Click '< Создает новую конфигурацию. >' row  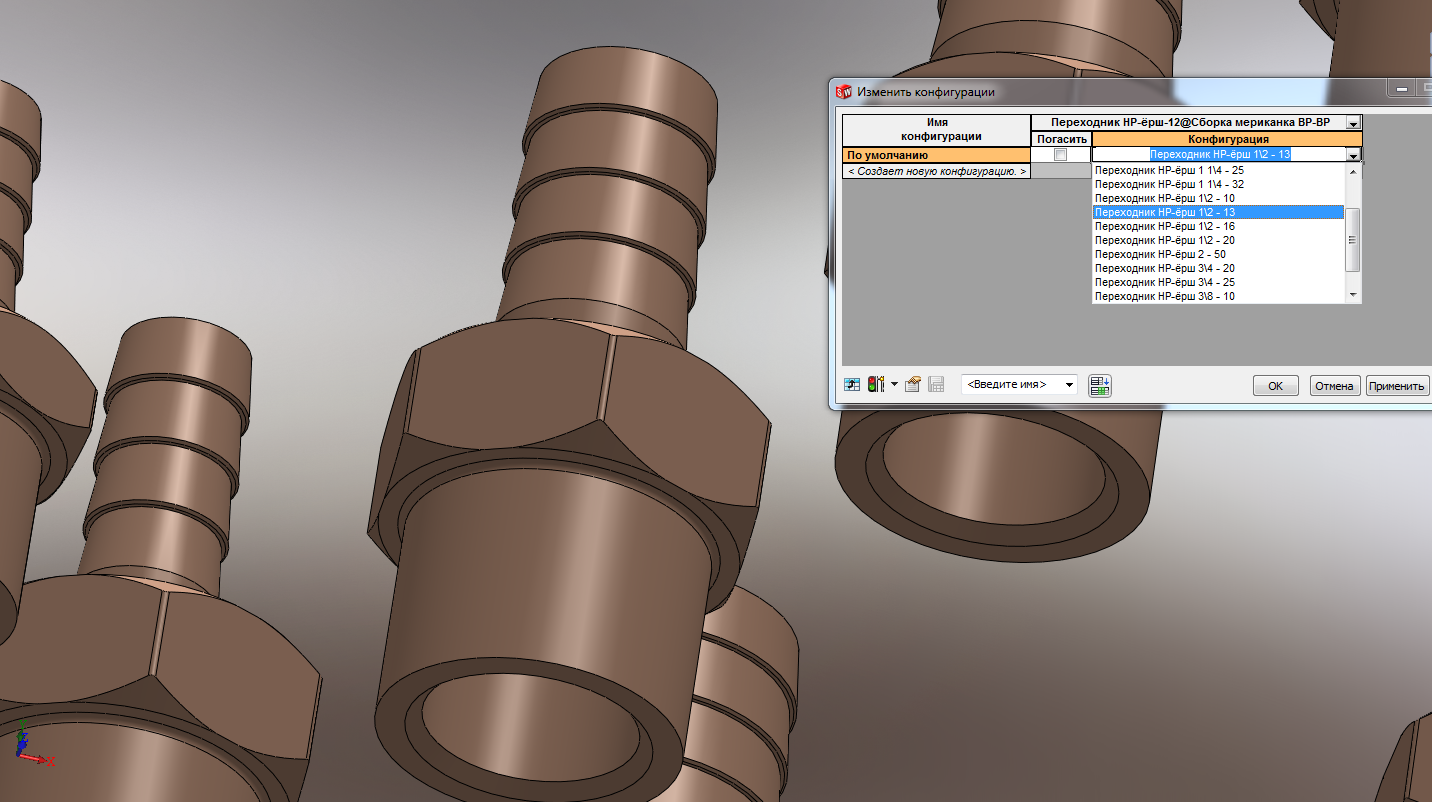[936, 171]
